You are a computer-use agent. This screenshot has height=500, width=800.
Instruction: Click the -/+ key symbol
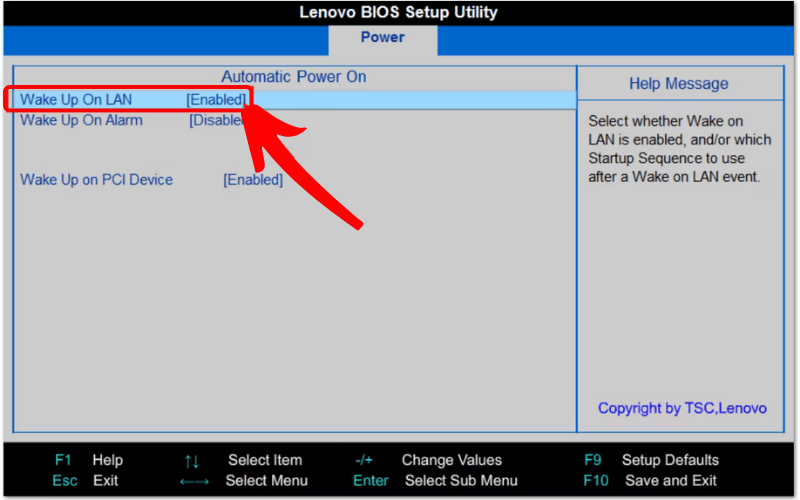pyautogui.click(x=363, y=460)
